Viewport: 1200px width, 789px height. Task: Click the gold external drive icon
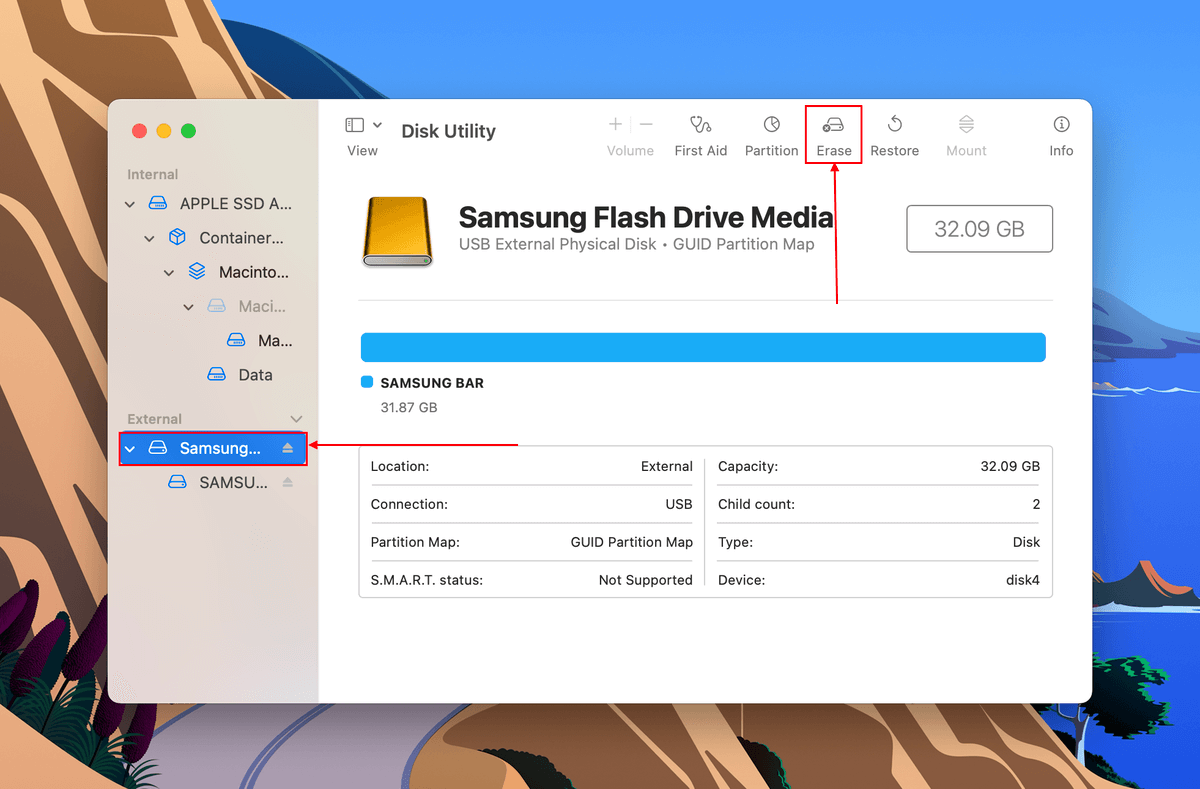(x=398, y=231)
